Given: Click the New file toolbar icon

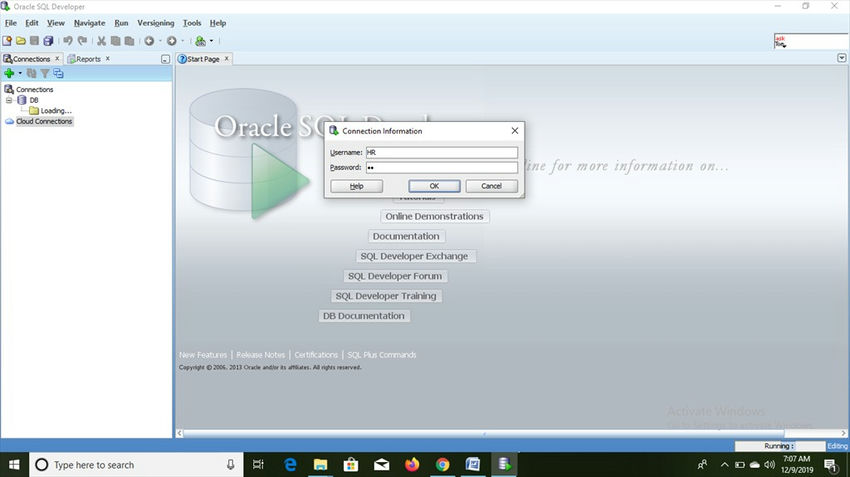Looking at the screenshot, I should click(x=7, y=41).
